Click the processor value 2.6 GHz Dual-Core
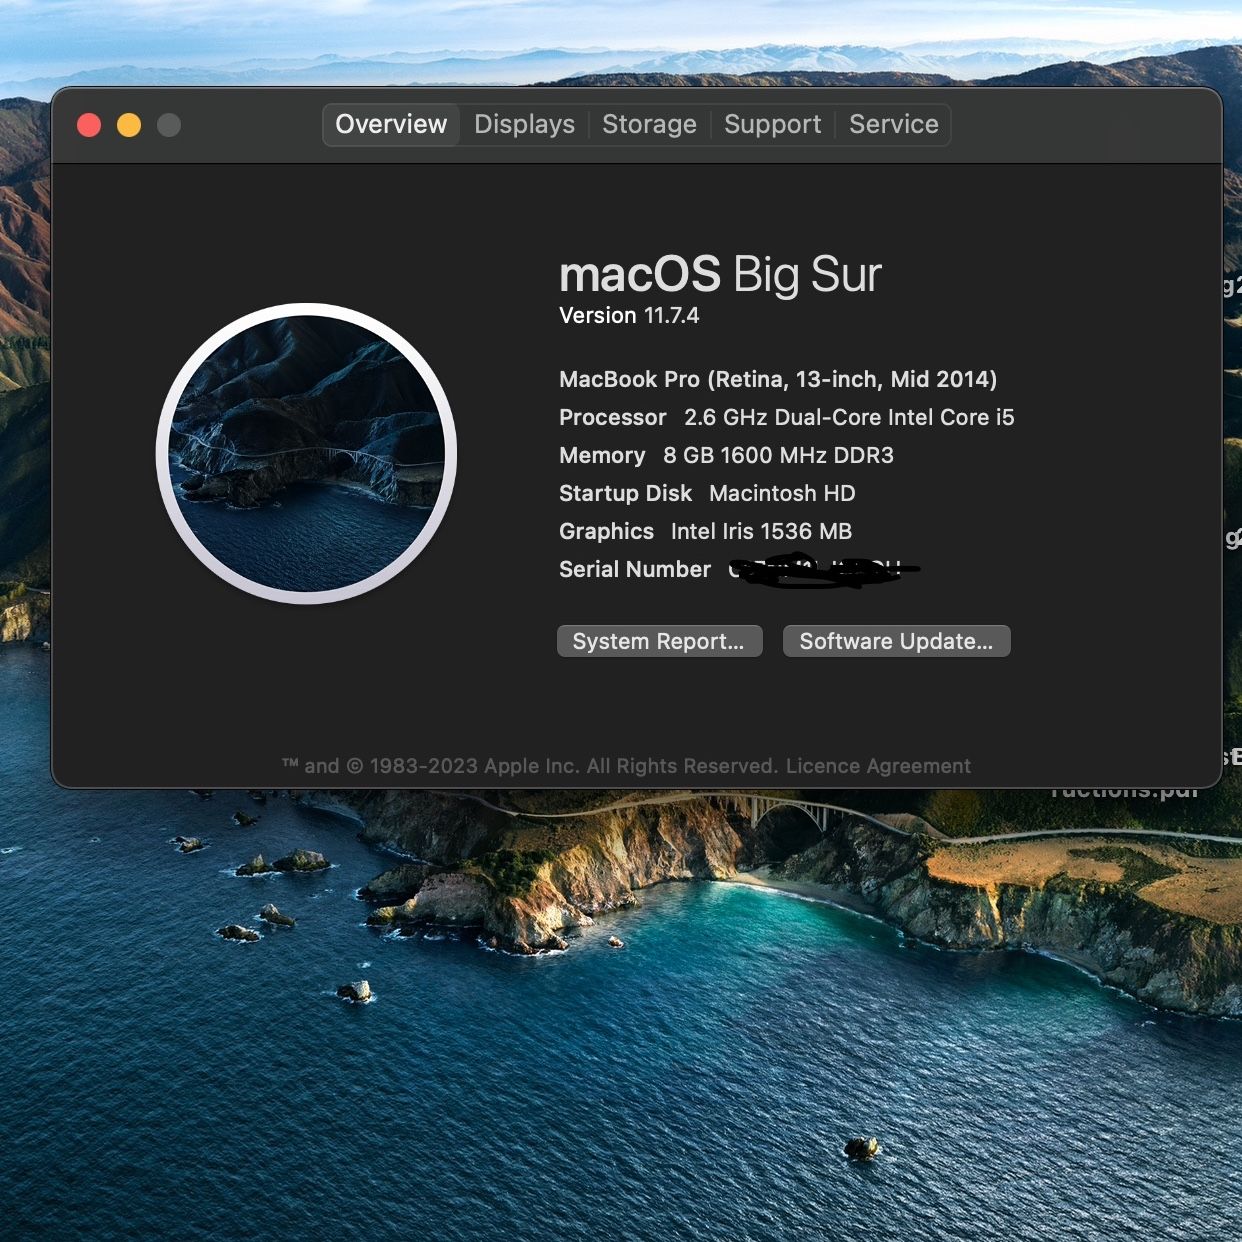Image resolution: width=1242 pixels, height=1242 pixels. pyautogui.click(x=849, y=417)
